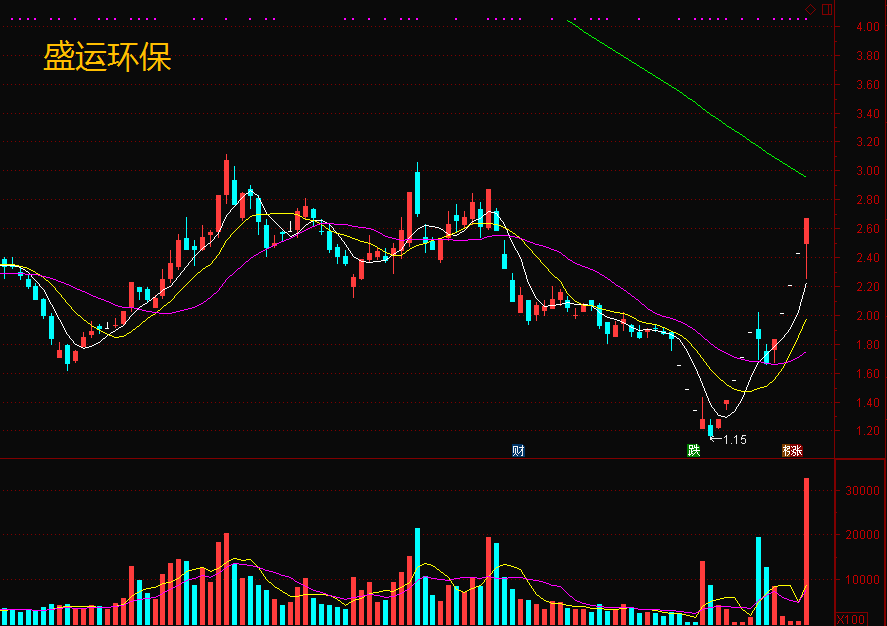Toggle the split-panel layout icon
This screenshot has width=887, height=626.
pos(827,9)
